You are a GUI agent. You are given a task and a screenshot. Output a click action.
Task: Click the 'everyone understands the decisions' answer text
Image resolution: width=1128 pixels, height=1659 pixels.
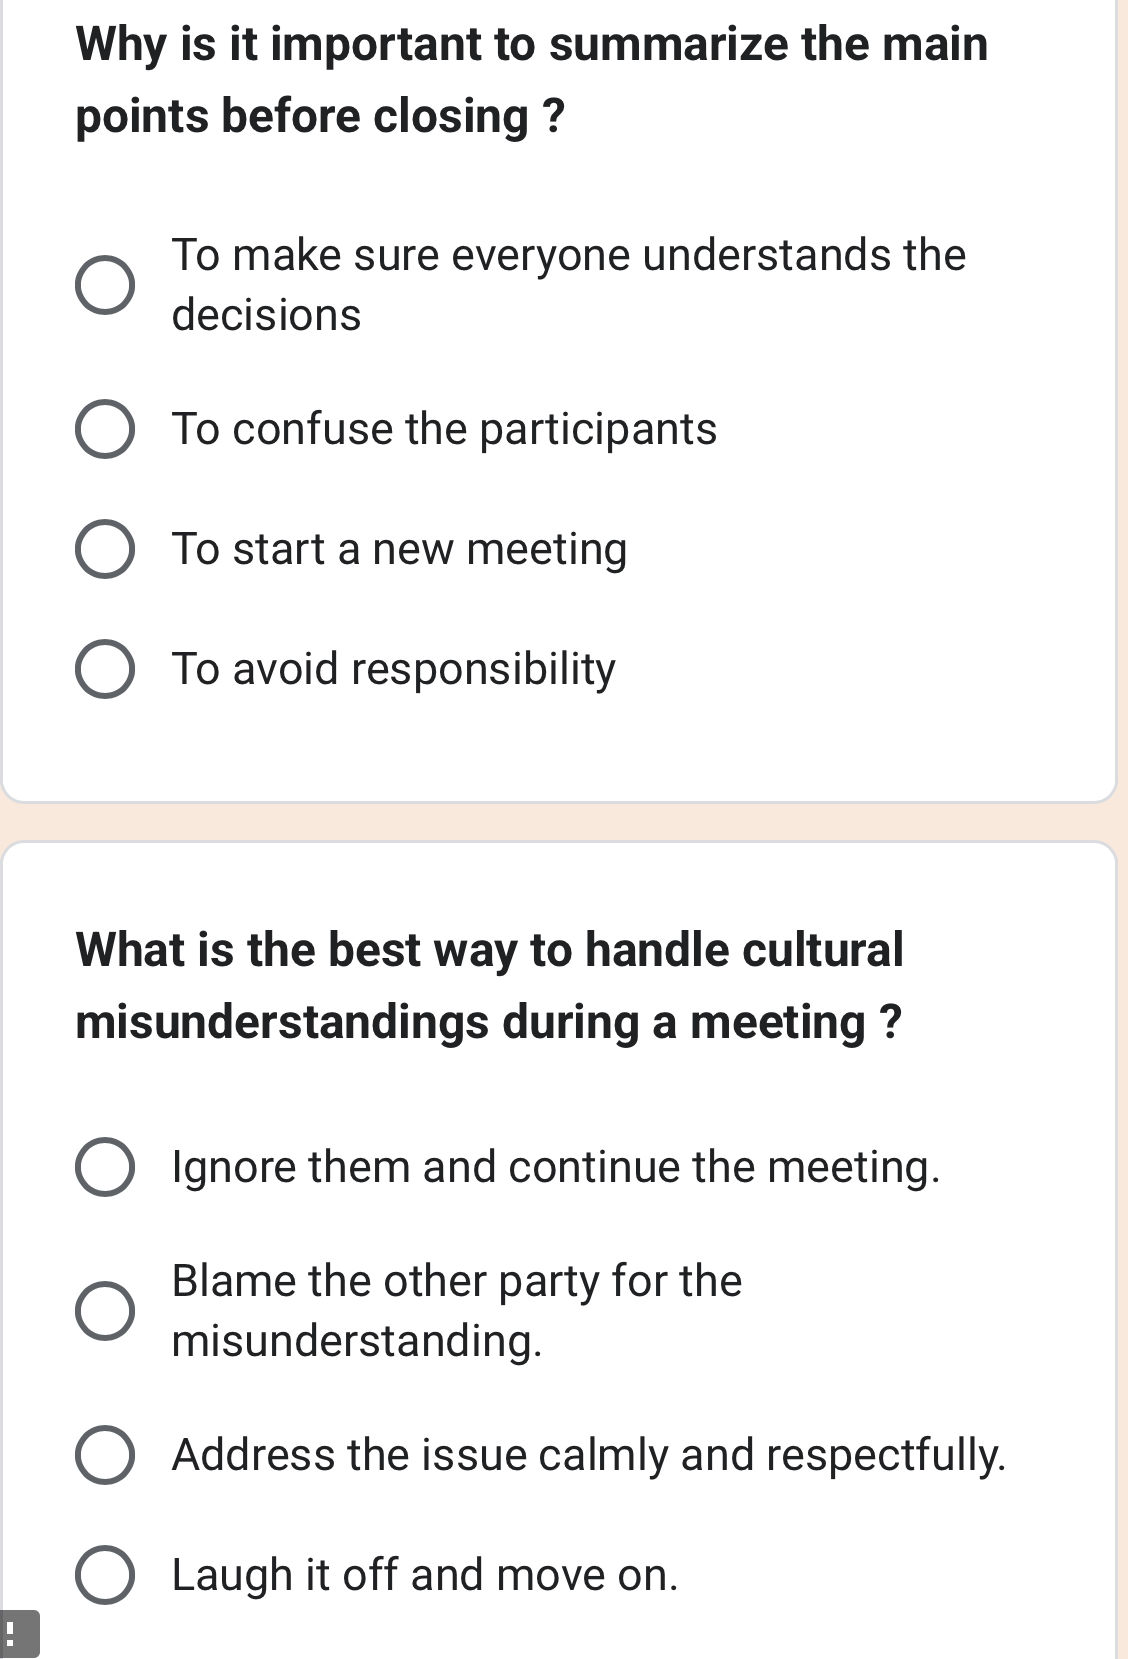pos(568,285)
